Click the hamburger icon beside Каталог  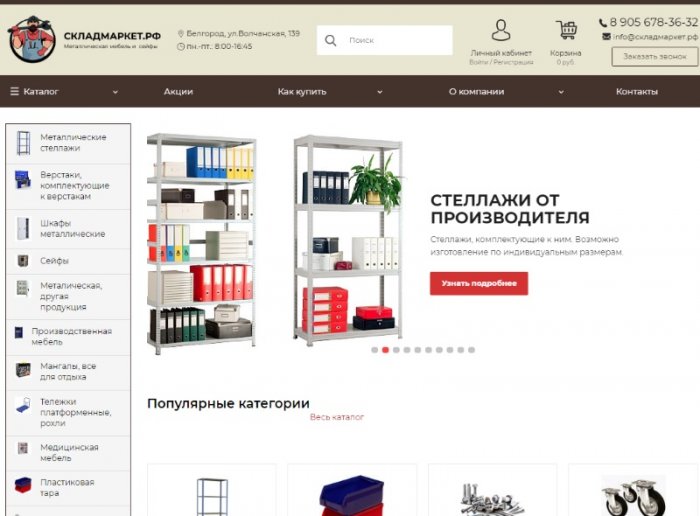point(15,92)
